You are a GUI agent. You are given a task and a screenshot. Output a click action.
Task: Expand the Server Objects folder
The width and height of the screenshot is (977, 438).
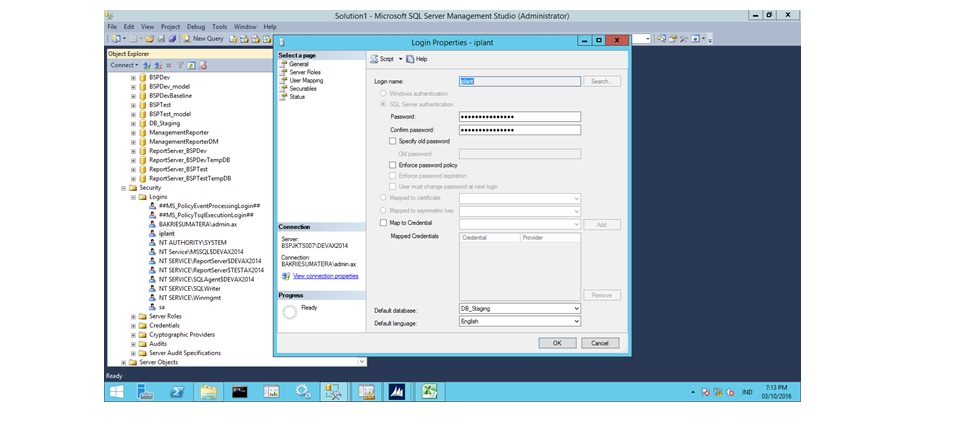tap(123, 362)
